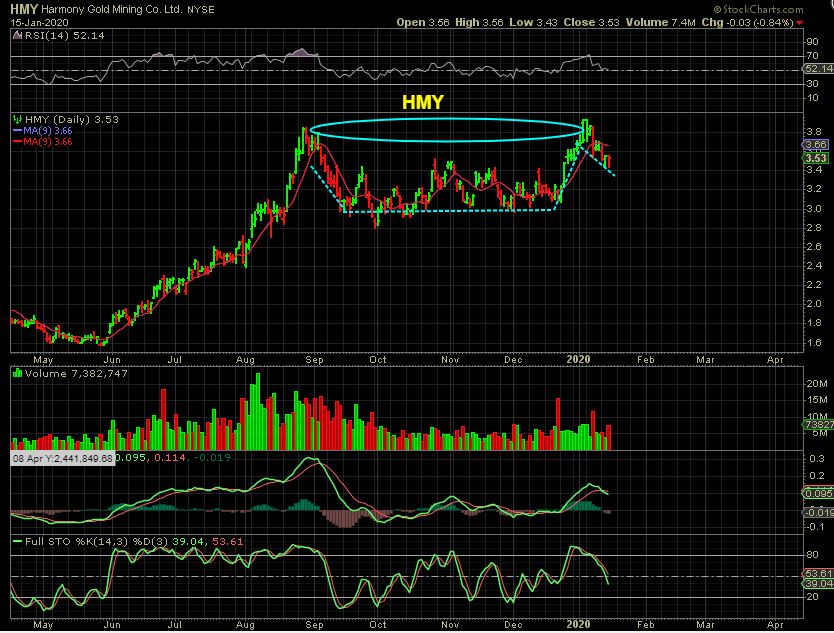Click the 0.095 MACD tag on right axis
Screen dimensions: 834x633
(x=818, y=493)
